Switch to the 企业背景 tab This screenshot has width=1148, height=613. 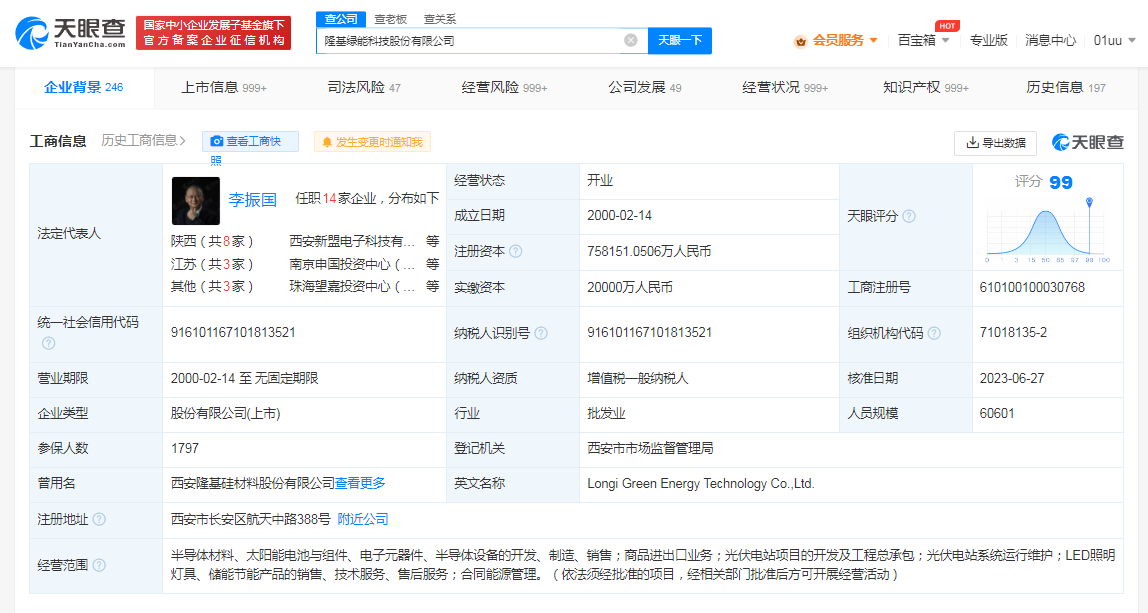(x=83, y=87)
